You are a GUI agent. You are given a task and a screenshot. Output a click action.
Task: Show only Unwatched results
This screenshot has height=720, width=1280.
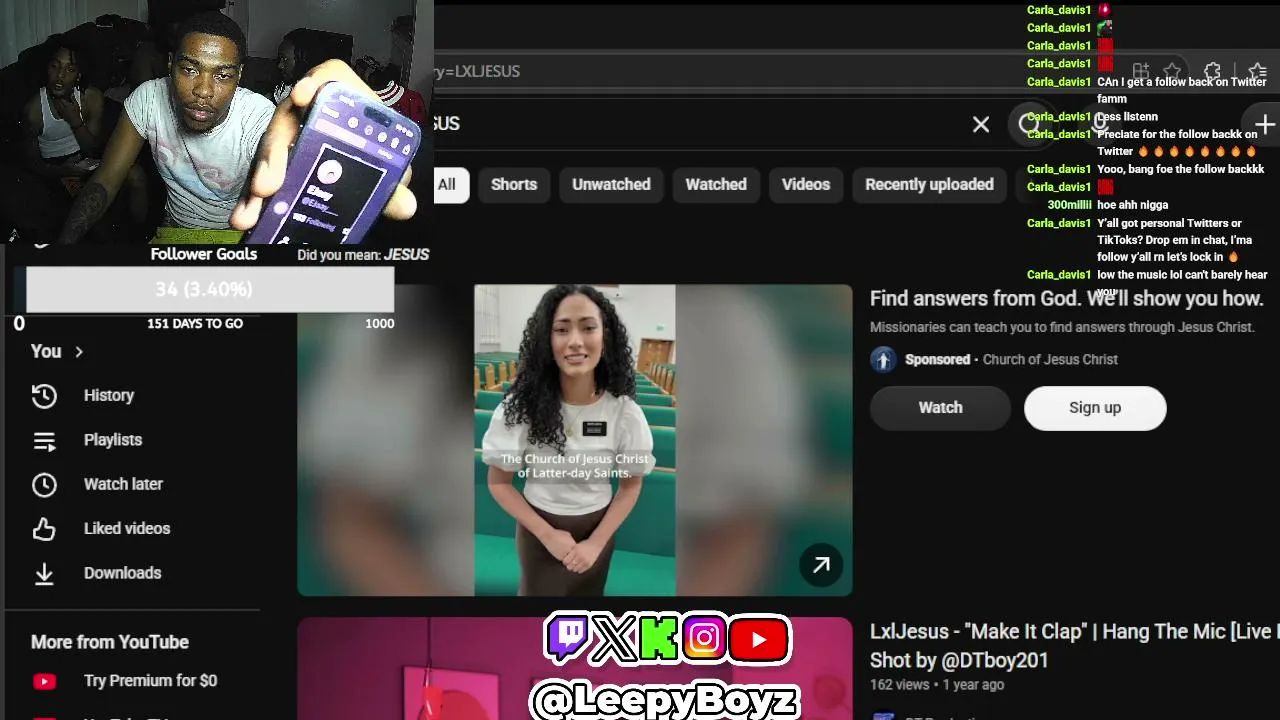611,185
